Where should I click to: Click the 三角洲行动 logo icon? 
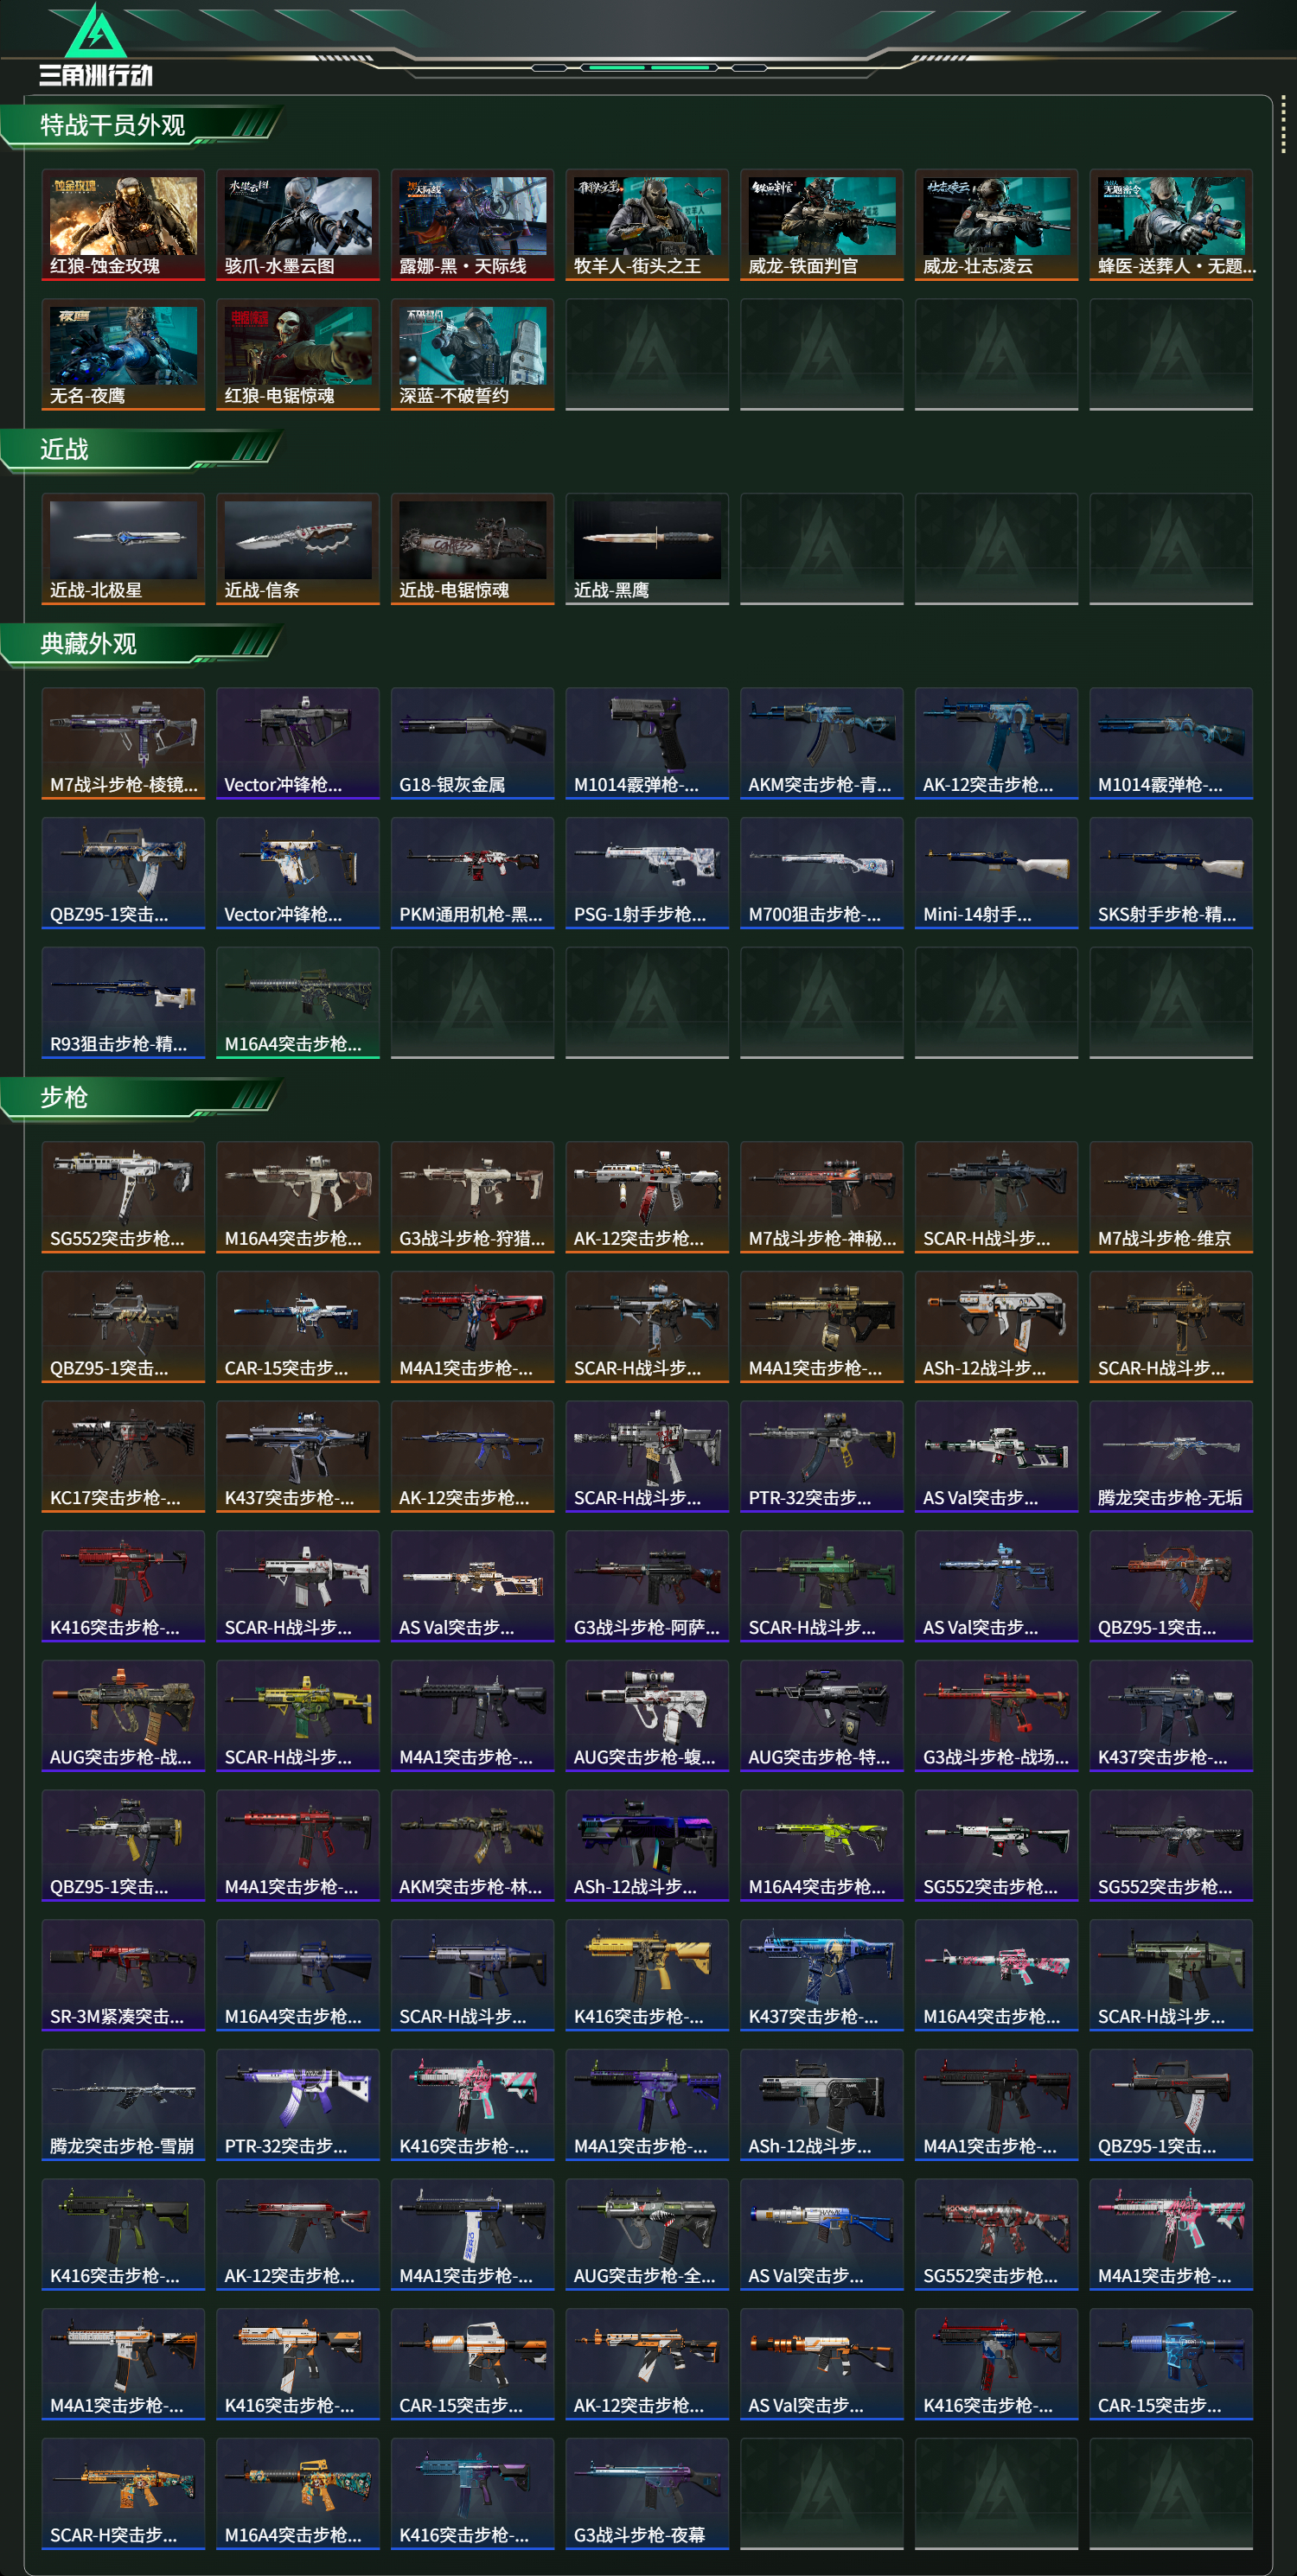pos(95,45)
